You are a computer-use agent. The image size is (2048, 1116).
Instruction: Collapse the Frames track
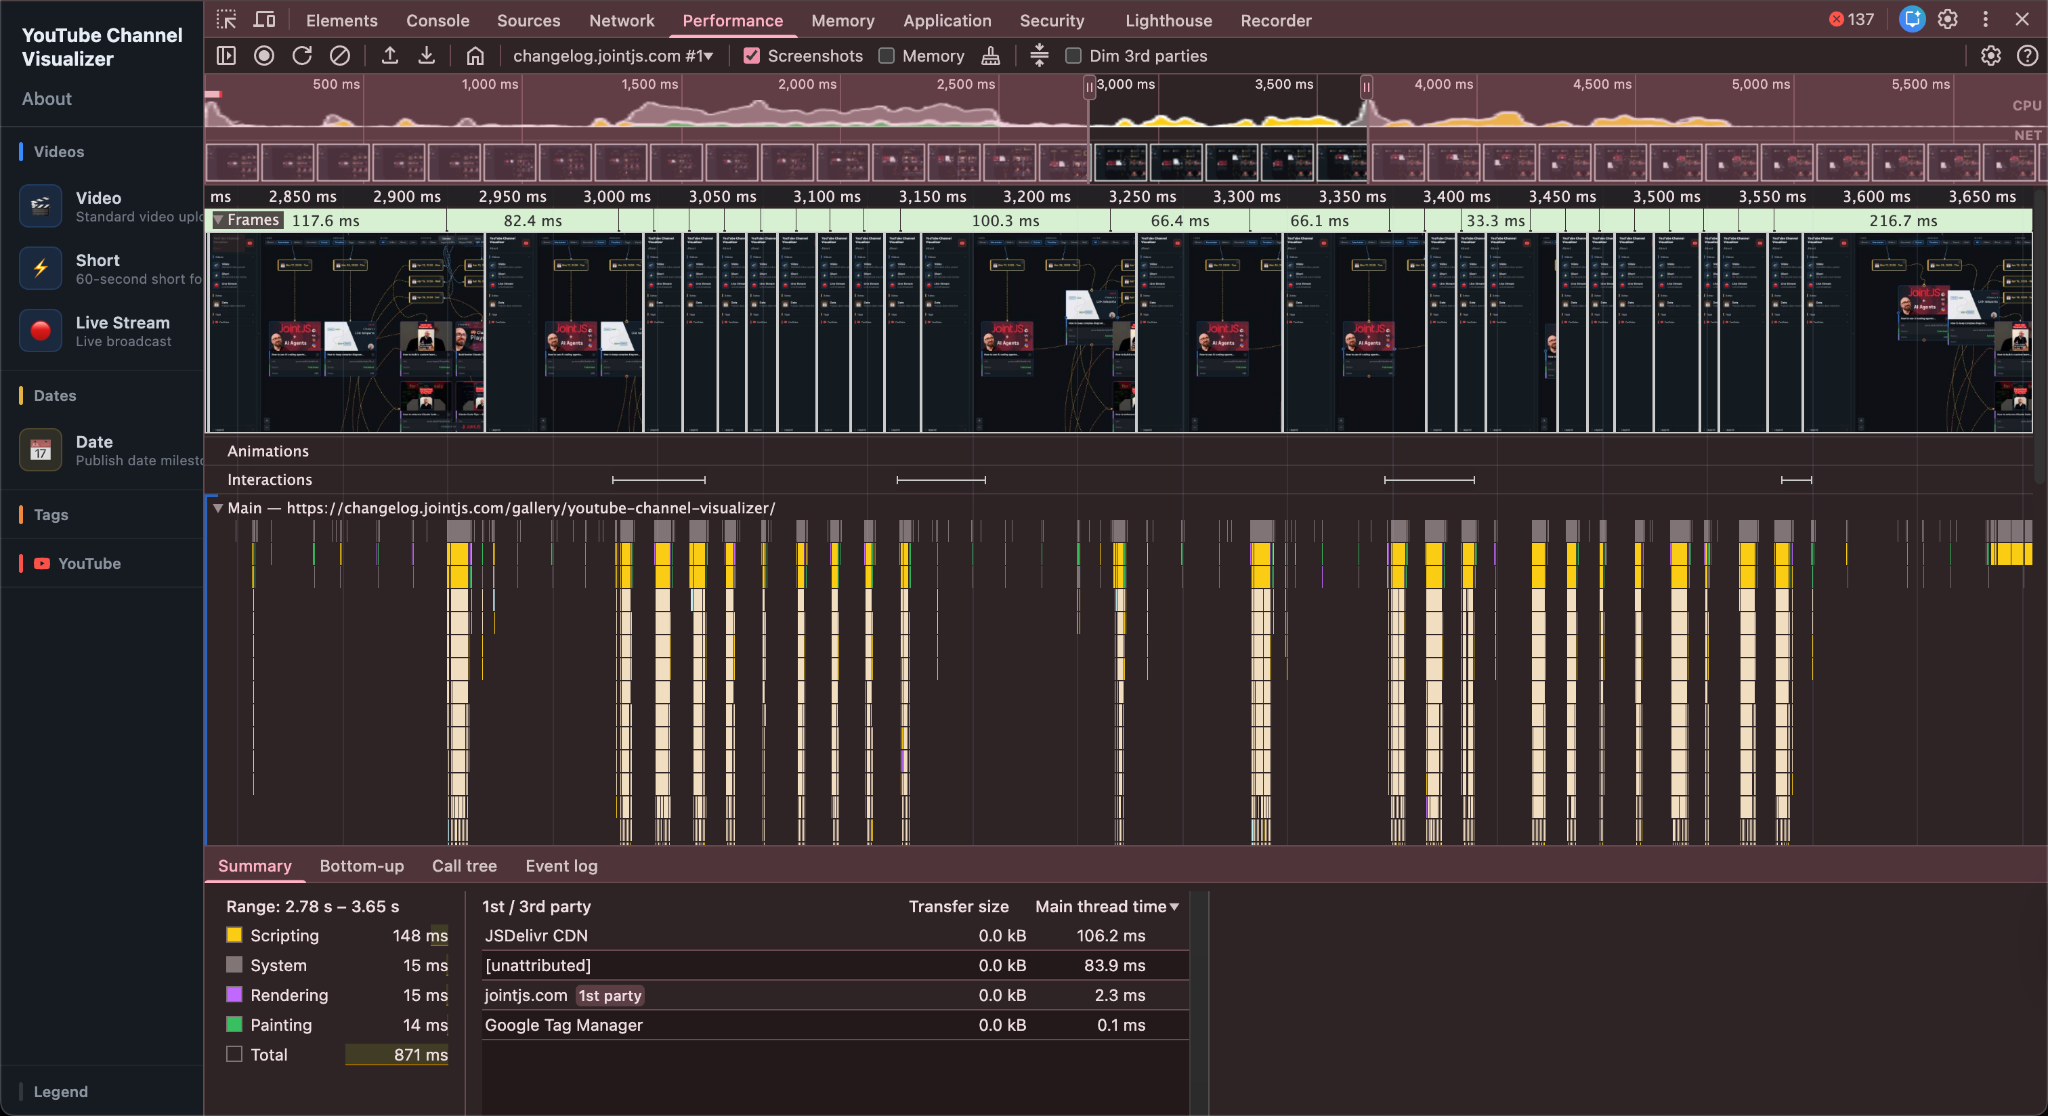pos(219,220)
